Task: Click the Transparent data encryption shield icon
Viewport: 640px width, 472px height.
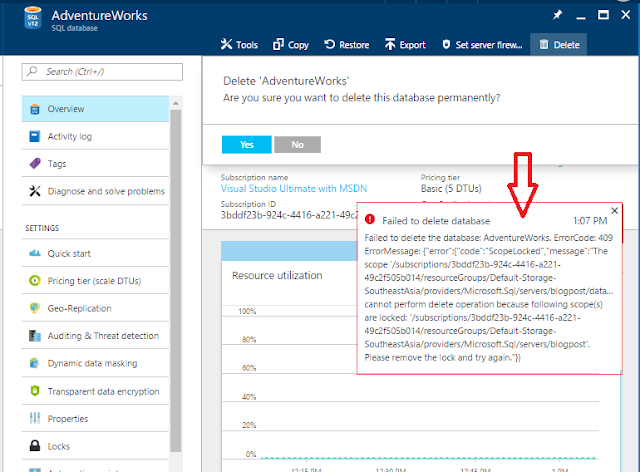Action: (x=35, y=391)
